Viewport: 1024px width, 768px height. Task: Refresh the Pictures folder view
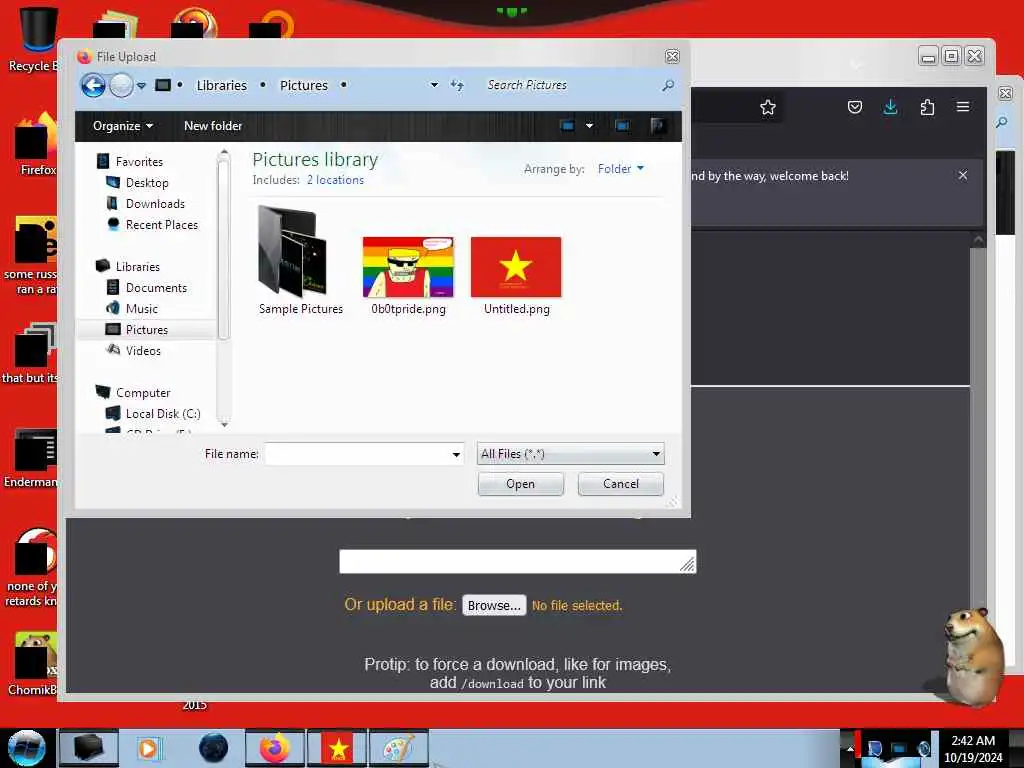457,86
